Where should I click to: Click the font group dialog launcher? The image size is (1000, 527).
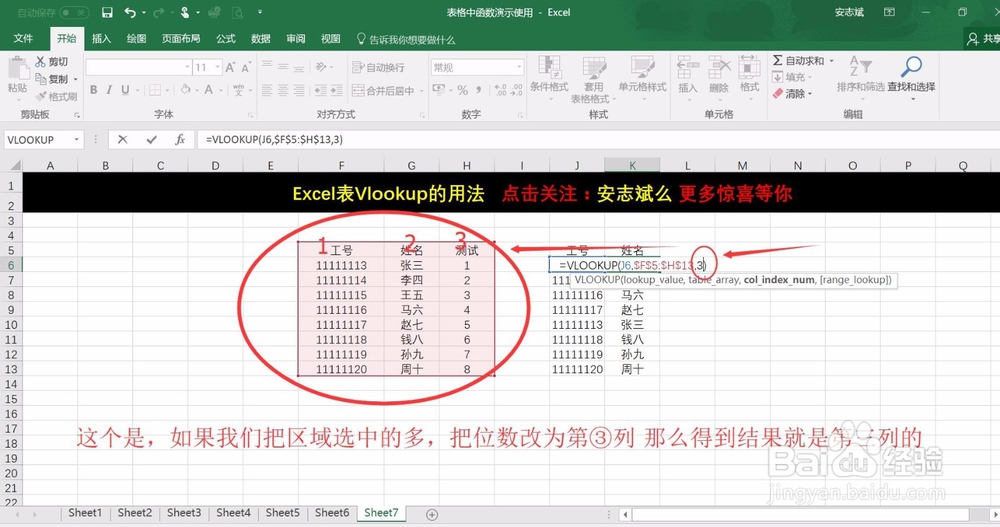251,115
